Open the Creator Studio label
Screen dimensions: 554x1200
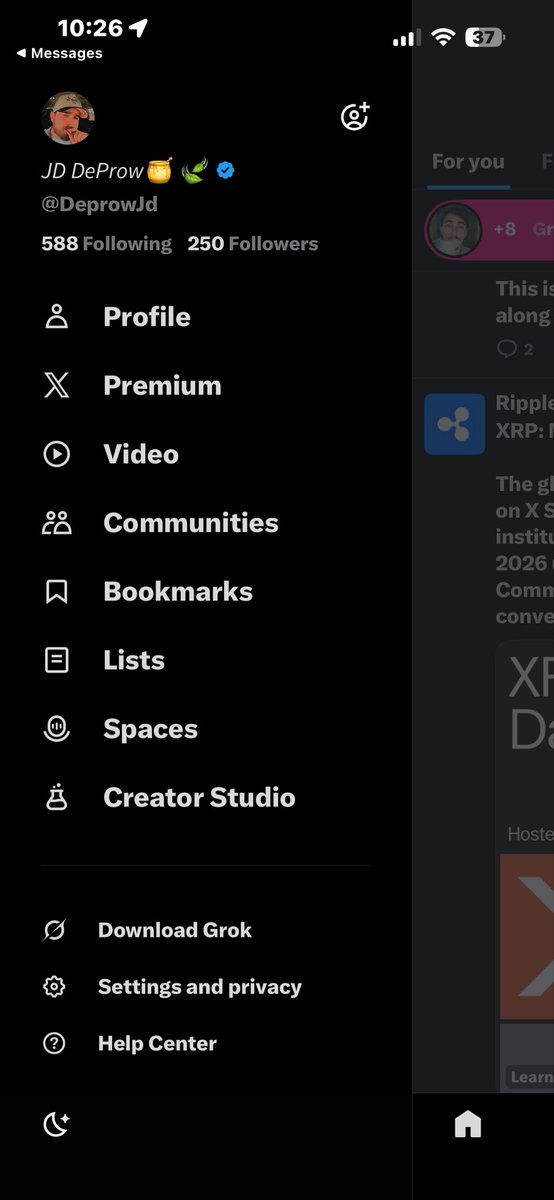click(199, 798)
